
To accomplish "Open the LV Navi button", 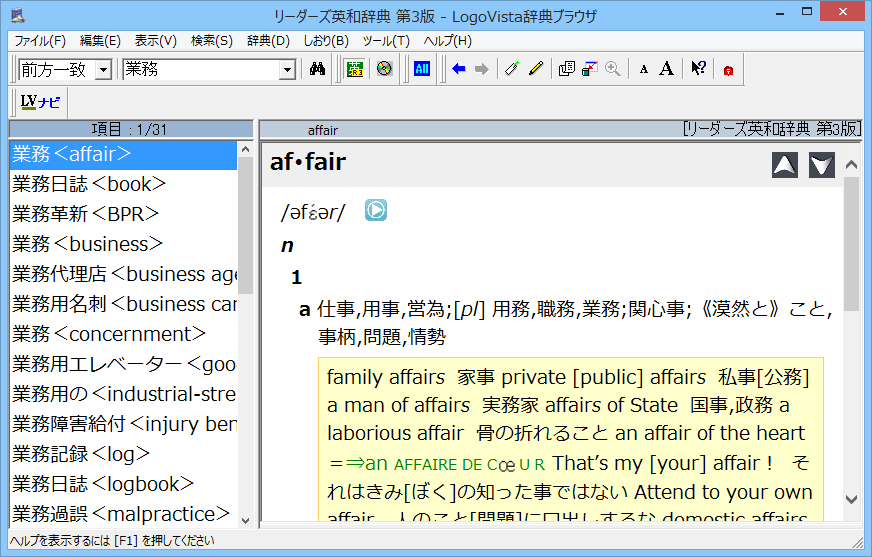I will [40, 102].
